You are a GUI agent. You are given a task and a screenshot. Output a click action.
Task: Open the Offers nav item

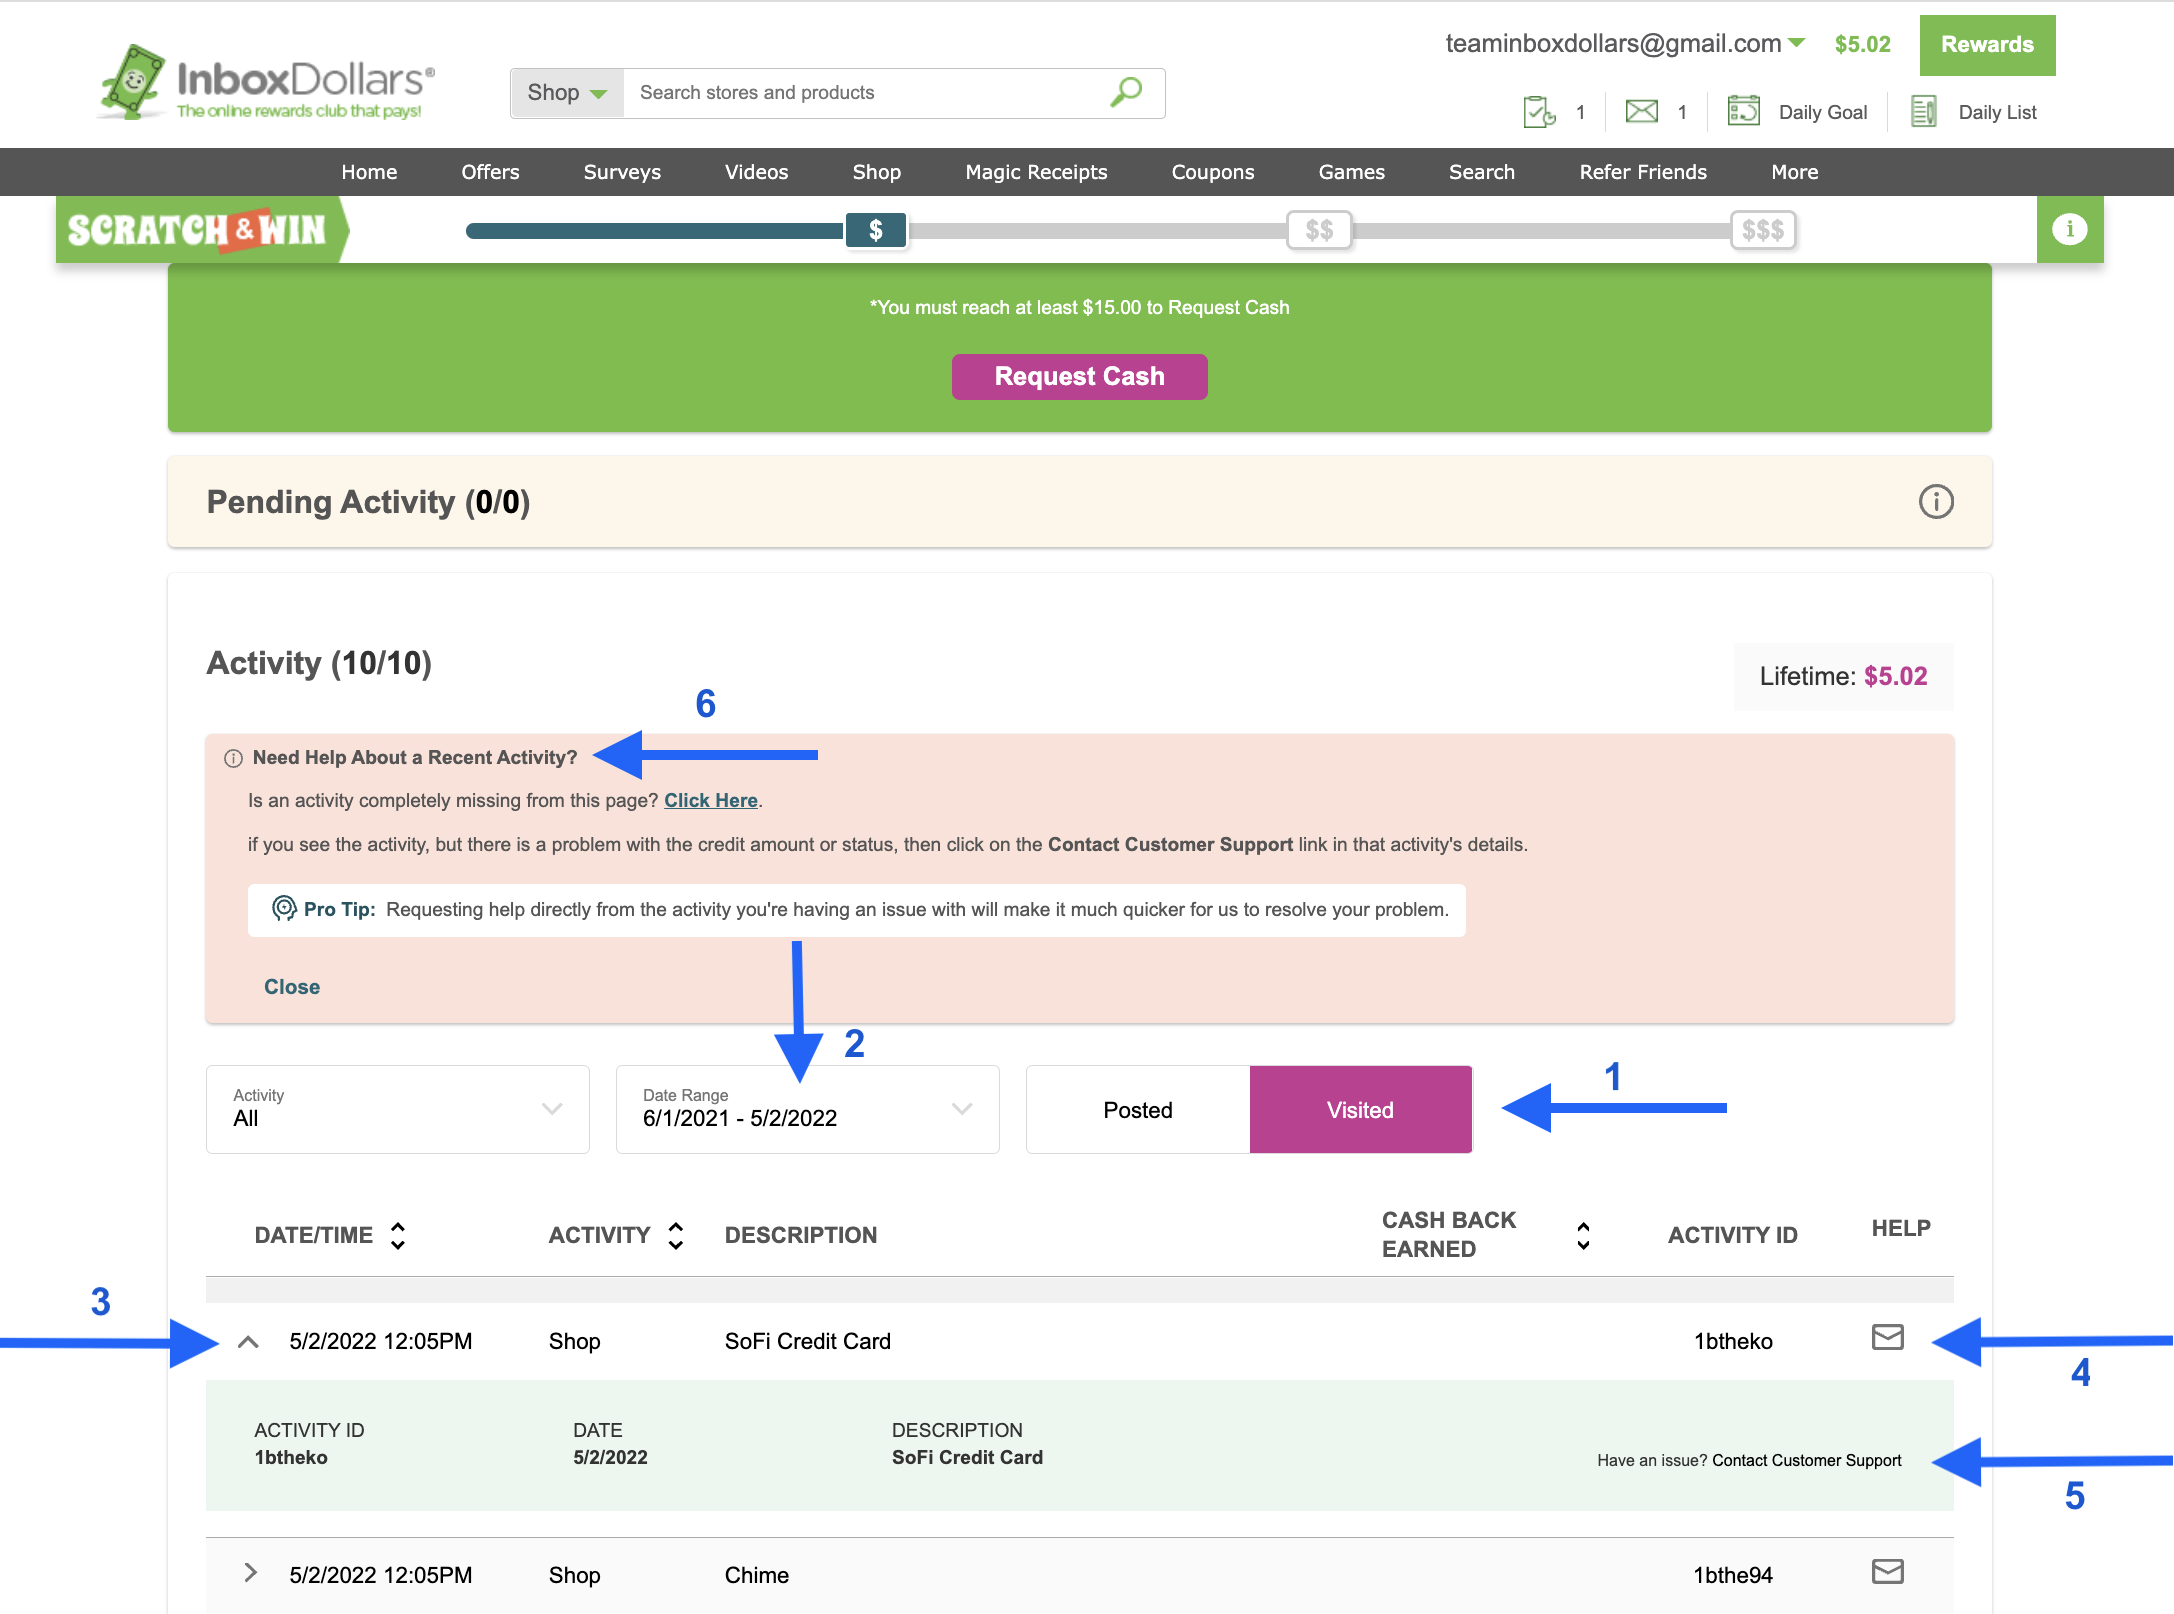pos(490,172)
